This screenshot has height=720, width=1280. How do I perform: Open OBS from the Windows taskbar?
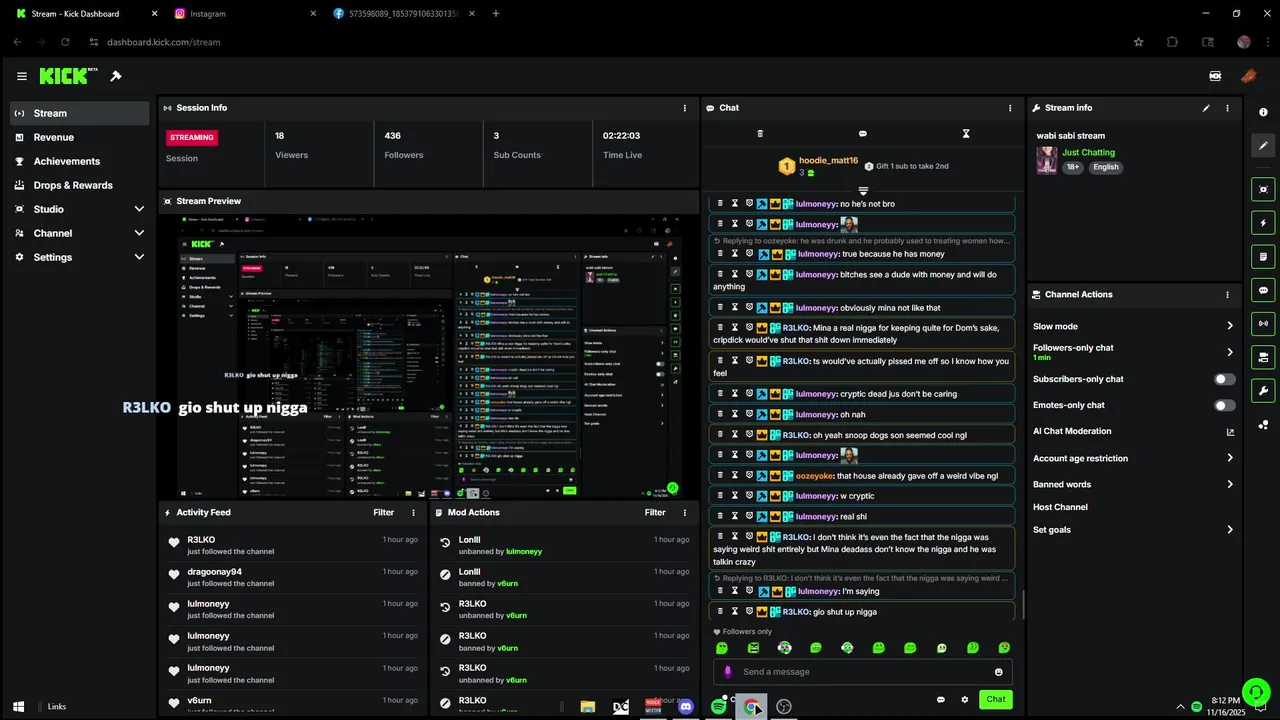click(784, 707)
